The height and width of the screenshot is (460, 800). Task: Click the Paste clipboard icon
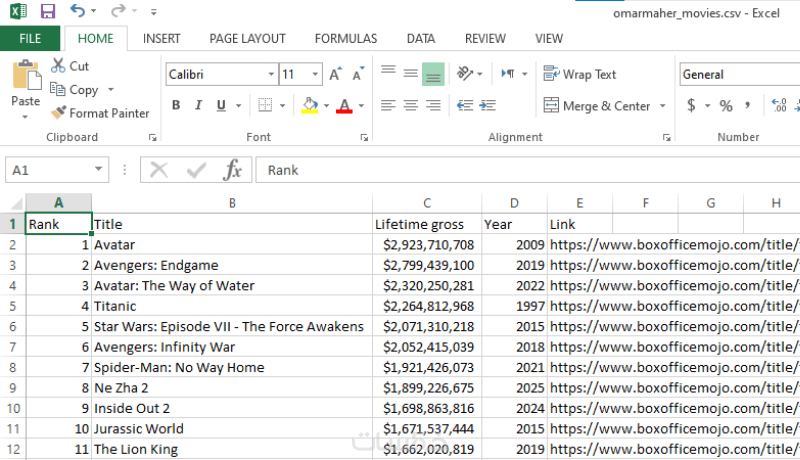pos(26,75)
